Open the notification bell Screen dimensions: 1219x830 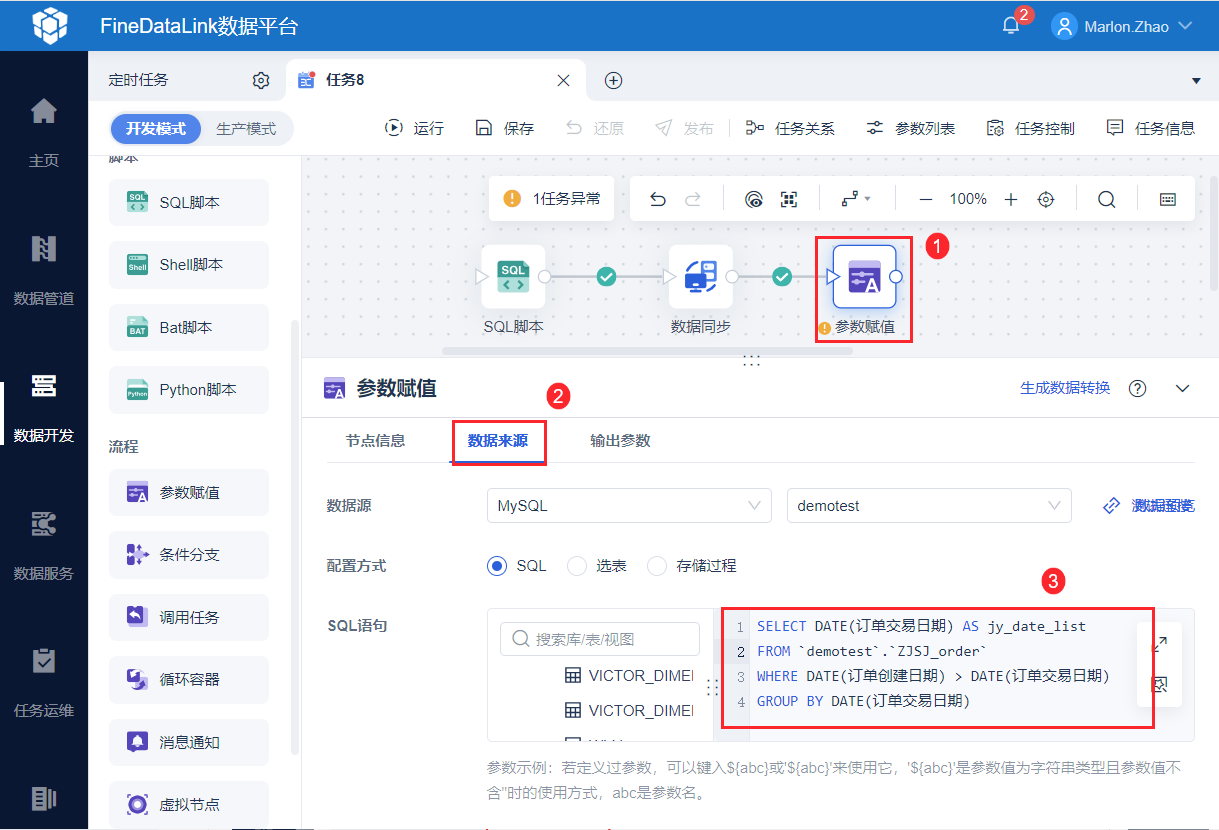click(x=1011, y=26)
